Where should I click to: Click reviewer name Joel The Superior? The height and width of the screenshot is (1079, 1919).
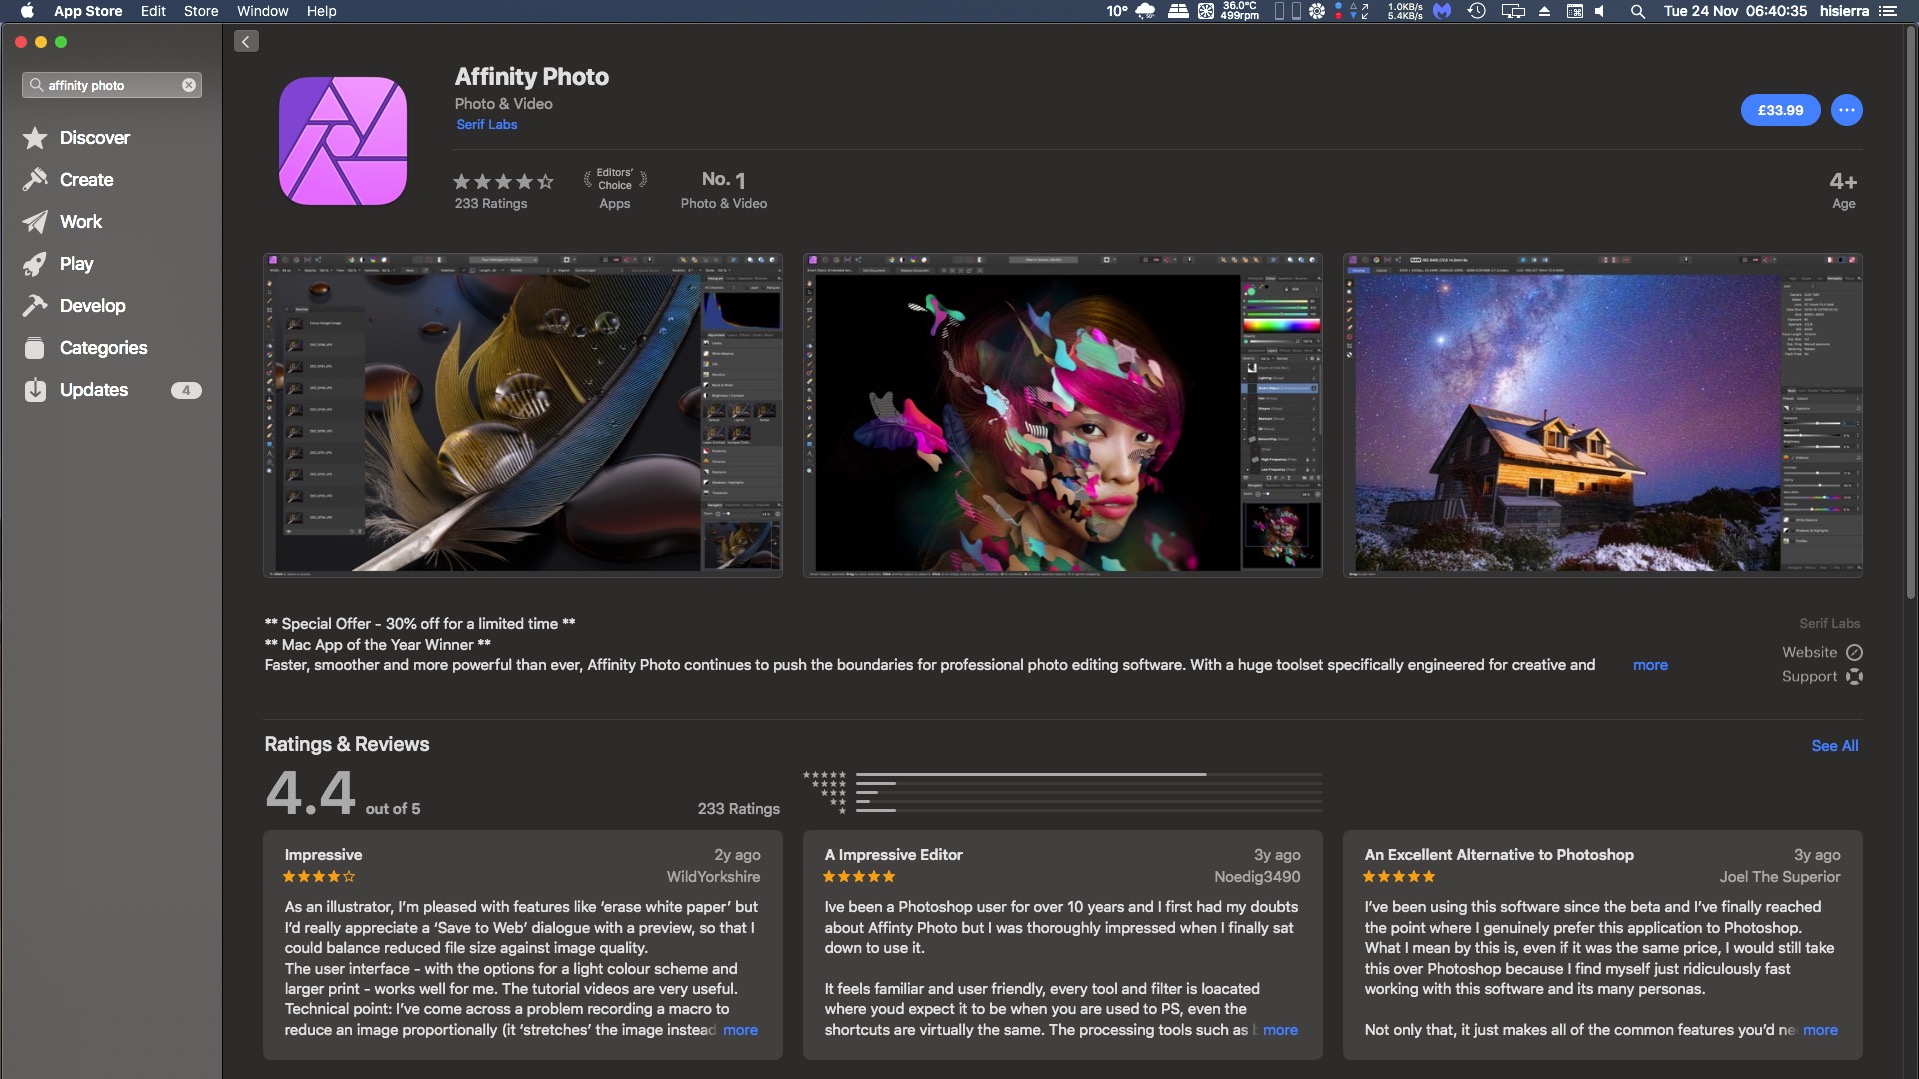coord(1780,877)
